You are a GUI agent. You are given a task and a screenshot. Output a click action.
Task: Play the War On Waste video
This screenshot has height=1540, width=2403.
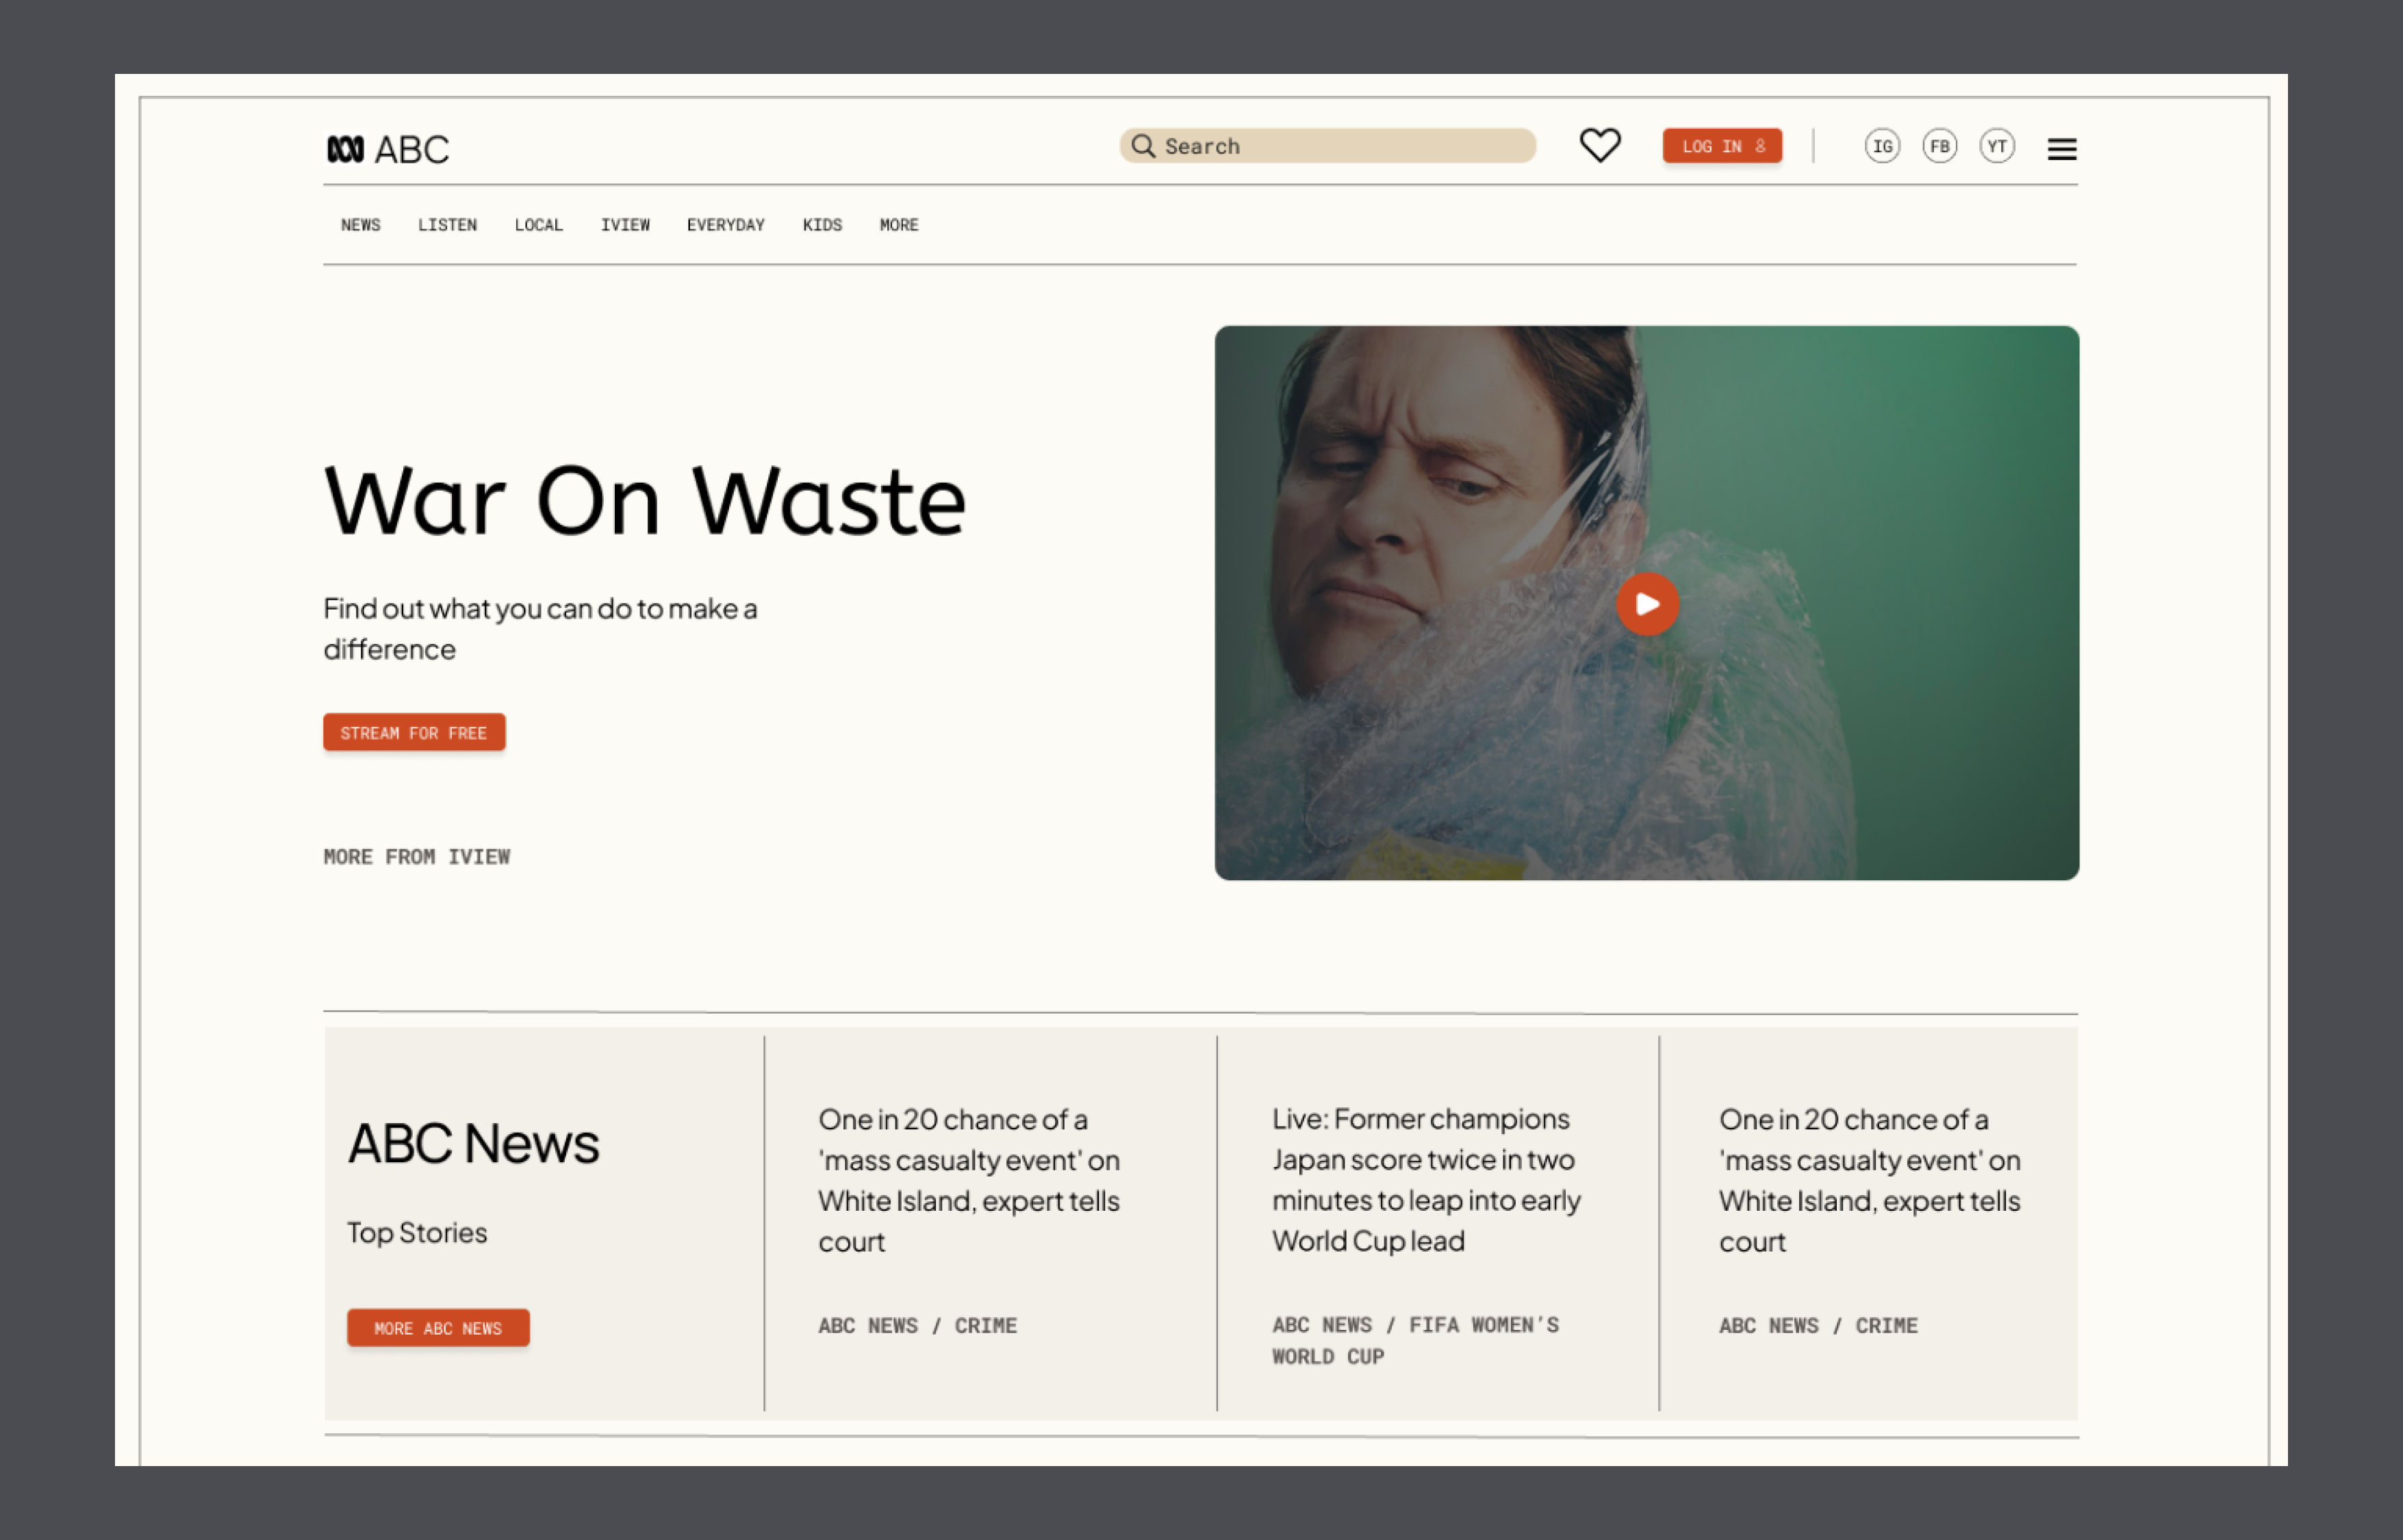(1647, 604)
